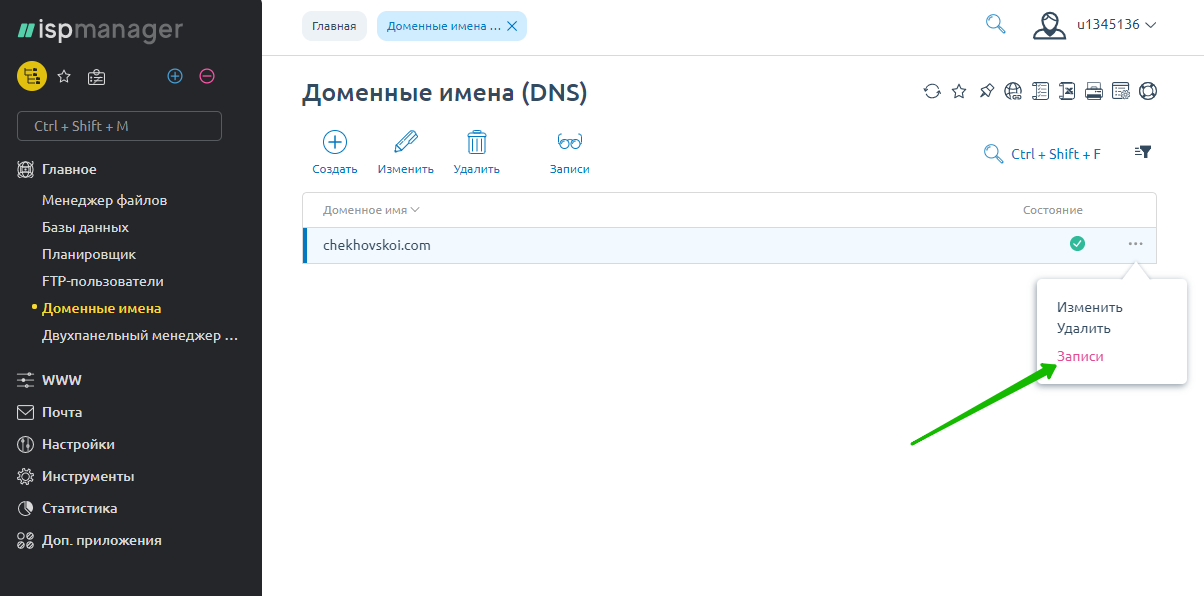The width and height of the screenshot is (1204, 596).
Task: Show favorites menu star in sidebar
Action: (64, 76)
